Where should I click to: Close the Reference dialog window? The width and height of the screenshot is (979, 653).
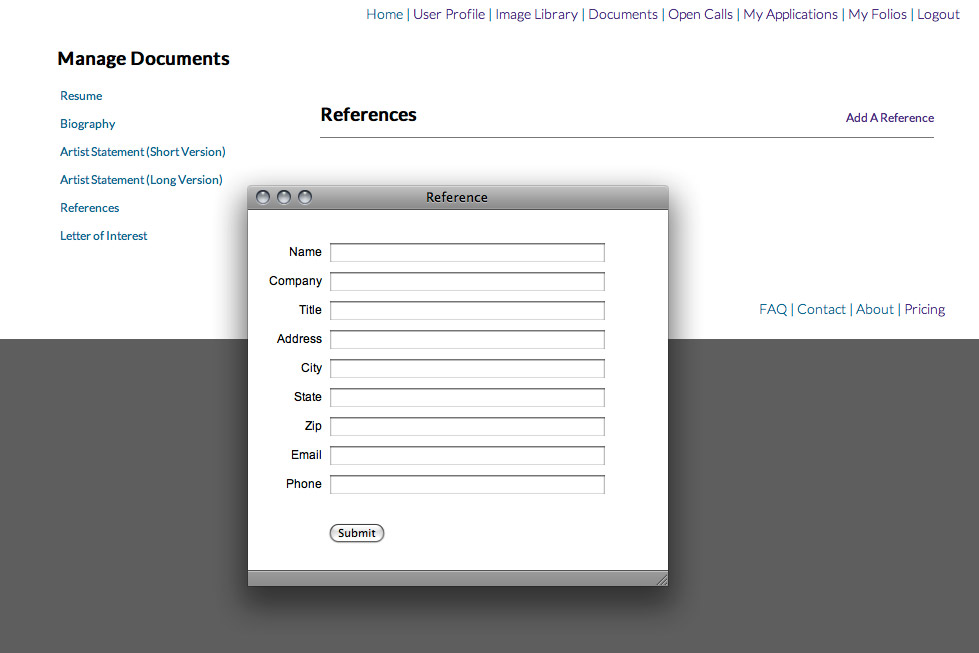click(x=263, y=197)
